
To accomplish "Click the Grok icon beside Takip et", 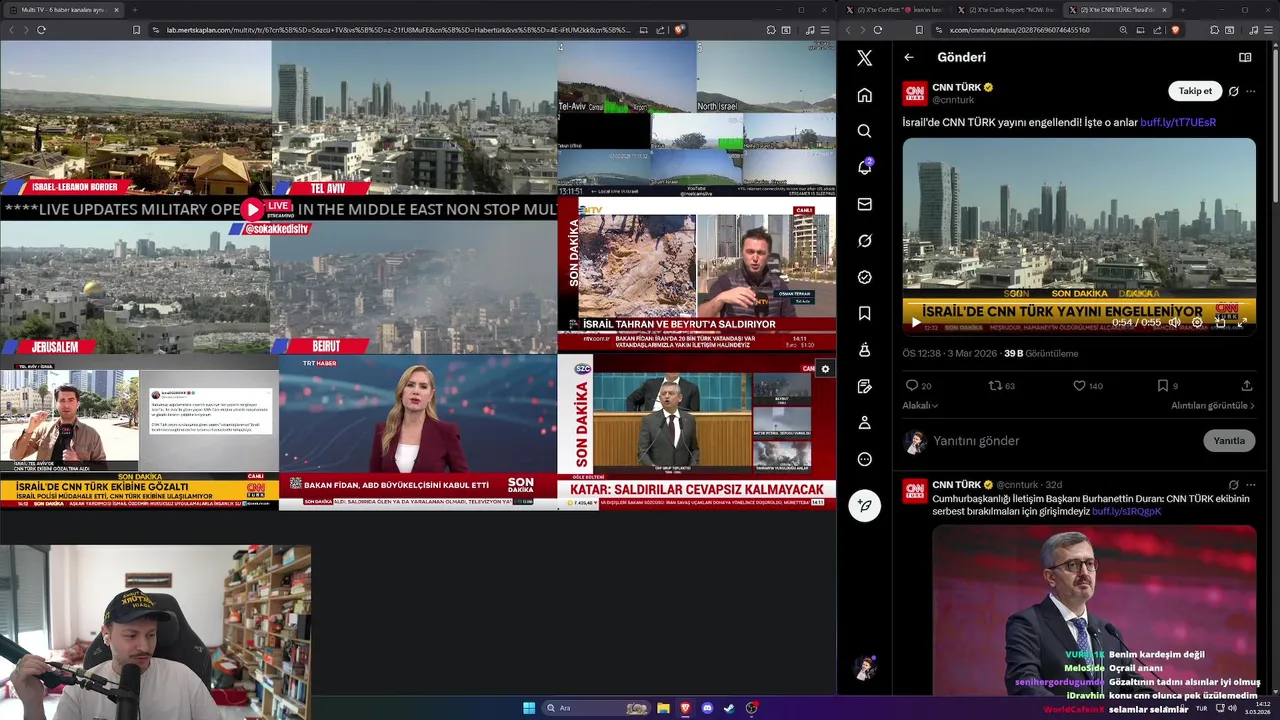I will point(1233,91).
